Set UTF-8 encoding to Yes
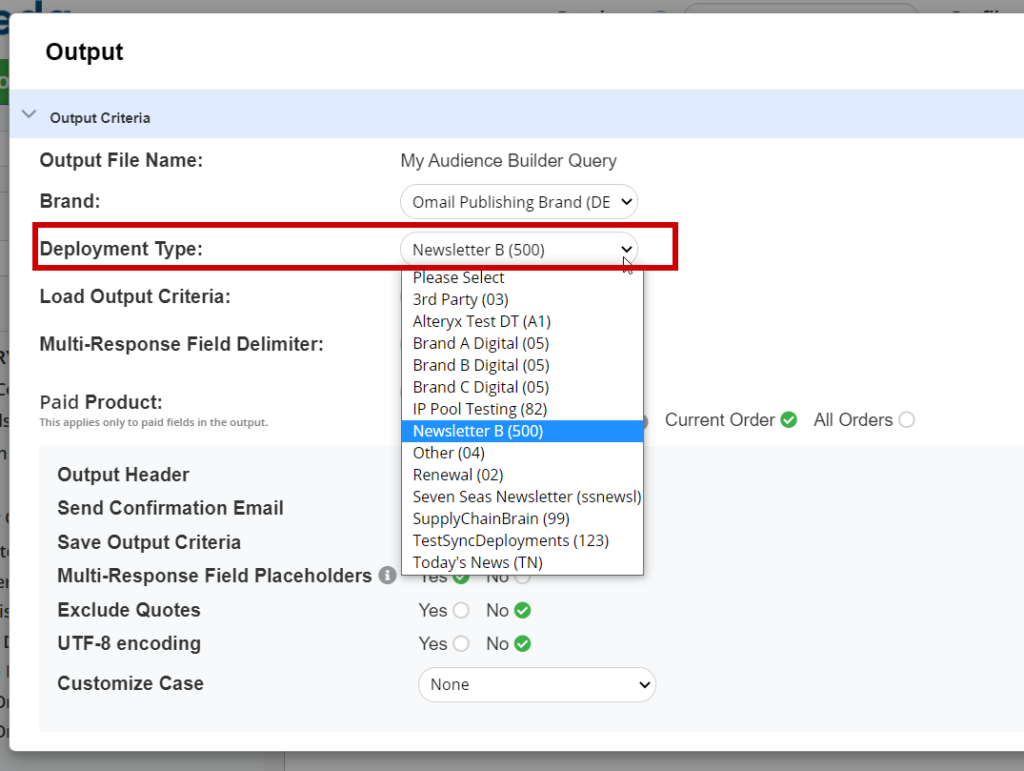The width and height of the screenshot is (1024, 771). pyautogui.click(x=460, y=644)
